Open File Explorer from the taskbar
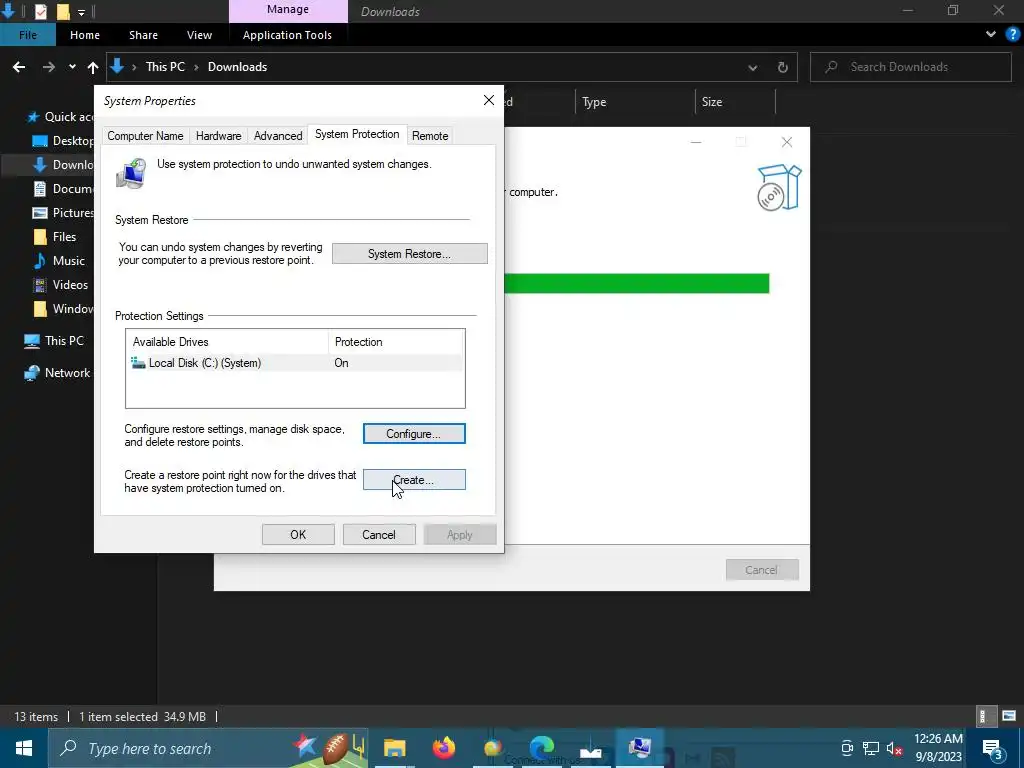 point(394,748)
